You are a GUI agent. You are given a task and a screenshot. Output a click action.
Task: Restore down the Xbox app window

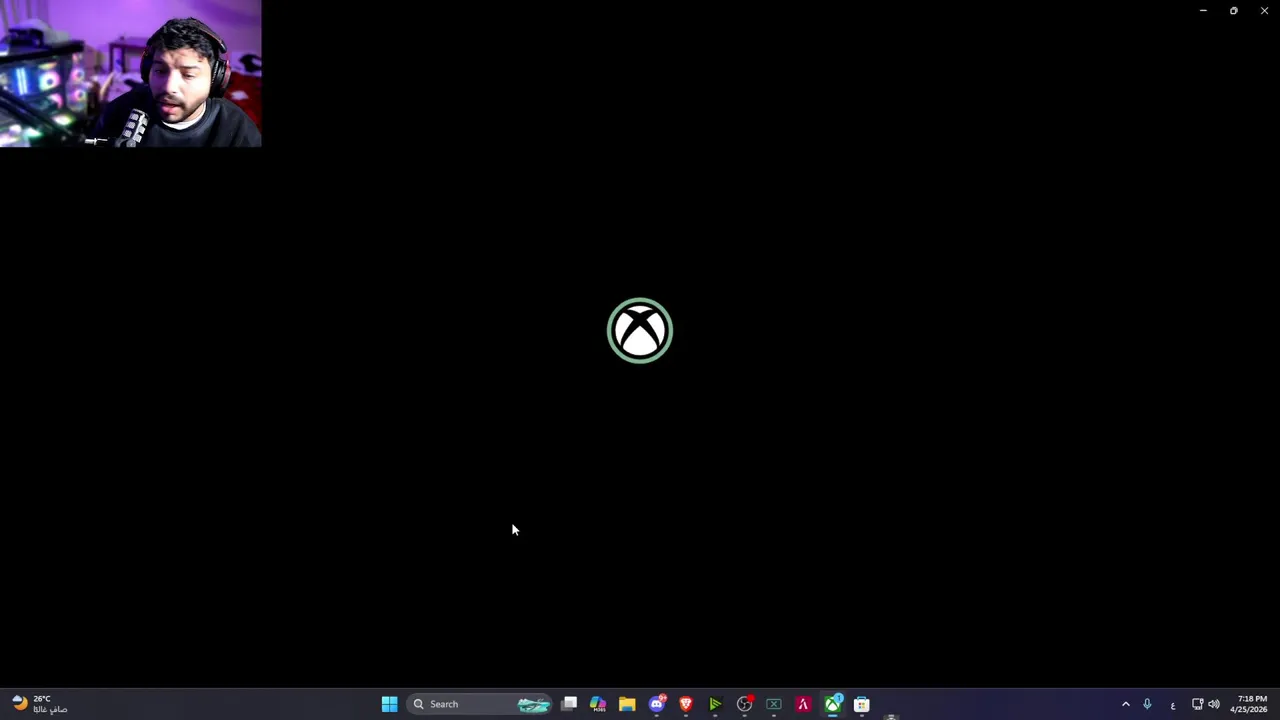(1234, 11)
